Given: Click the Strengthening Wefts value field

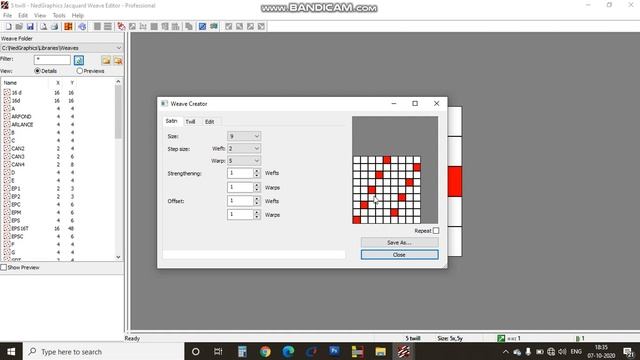Looking at the screenshot, I should [x=240, y=173].
